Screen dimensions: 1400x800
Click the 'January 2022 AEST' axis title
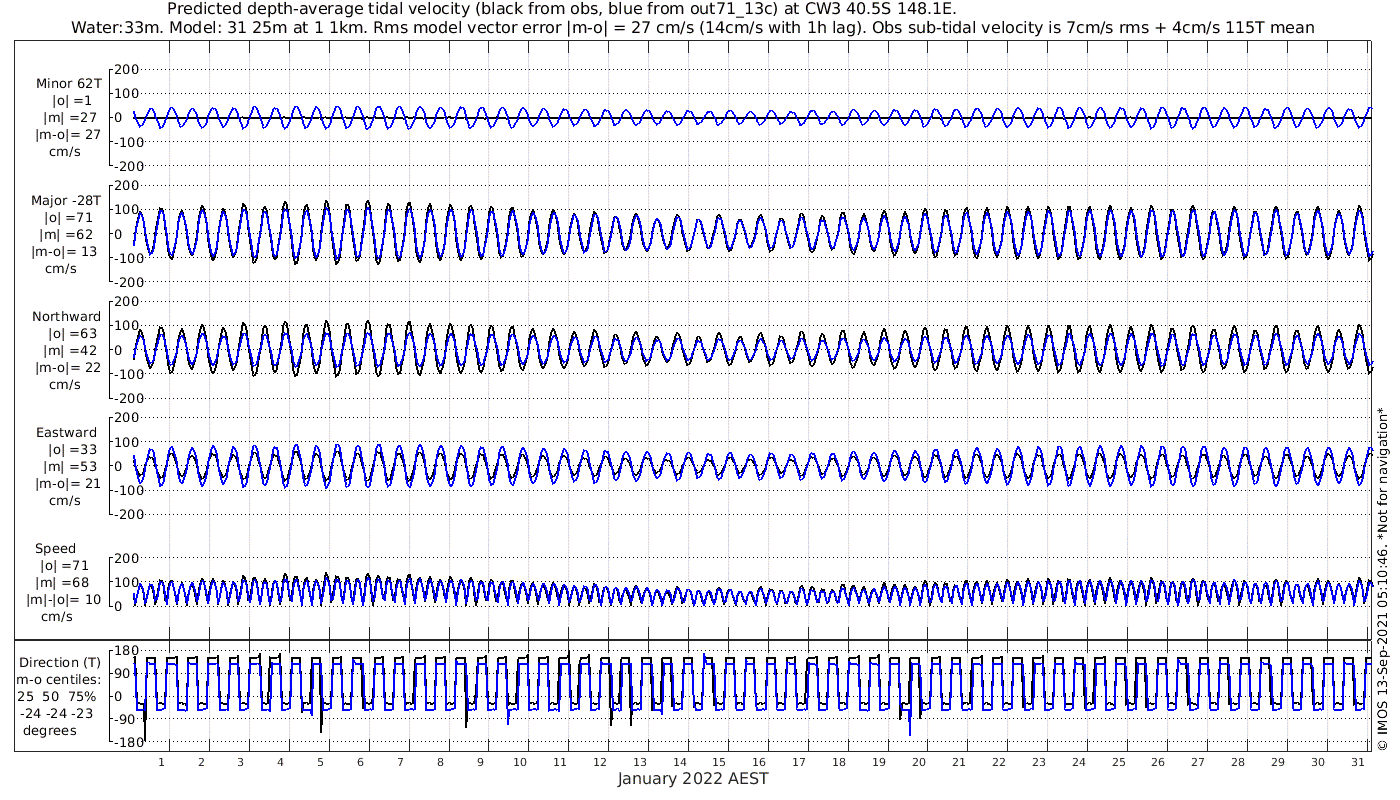point(693,778)
